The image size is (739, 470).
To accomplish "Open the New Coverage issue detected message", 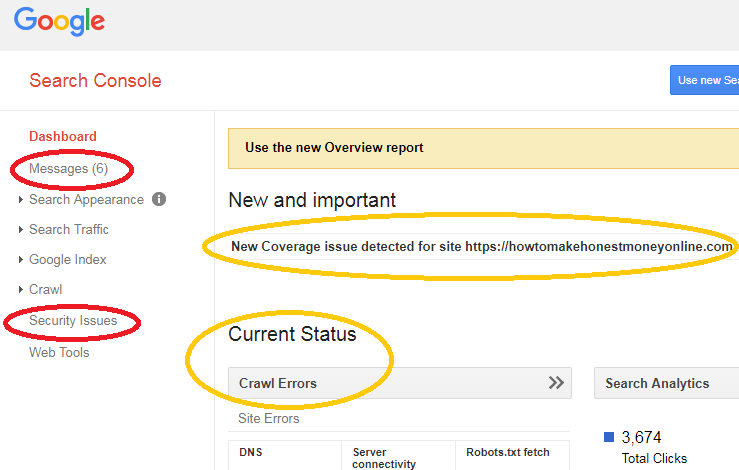I will (x=482, y=247).
